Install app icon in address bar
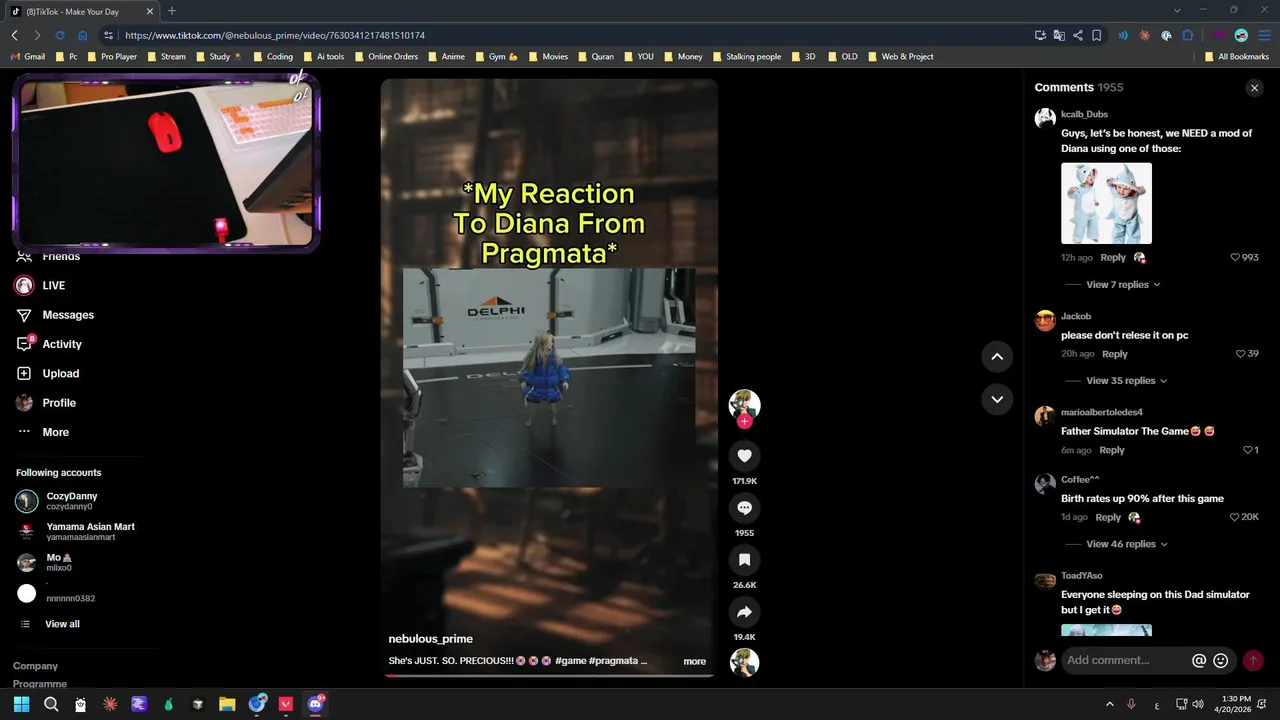Screen dimensions: 1280x720 coord(1041,35)
